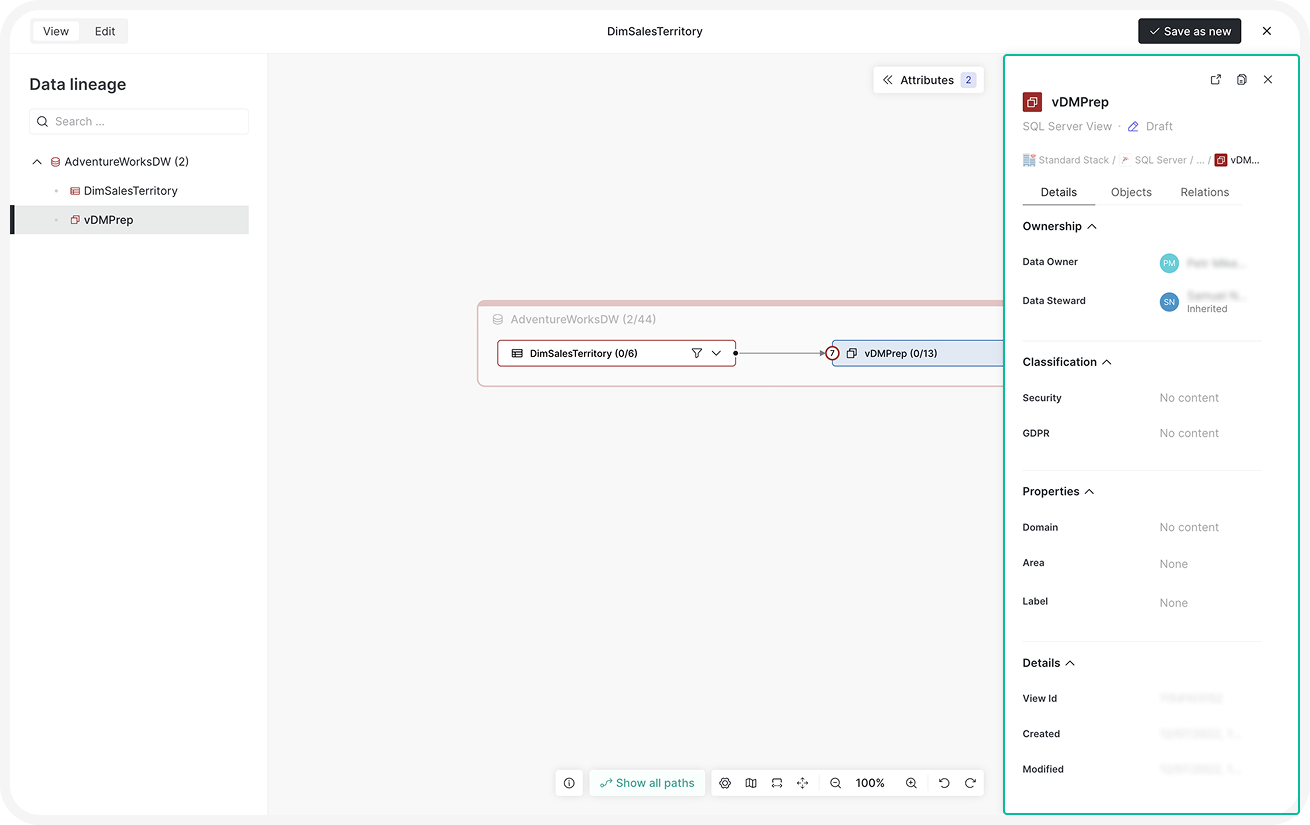Collapse the AdventureWorksDW tree node
The height and width of the screenshot is (825, 1310).
37,162
